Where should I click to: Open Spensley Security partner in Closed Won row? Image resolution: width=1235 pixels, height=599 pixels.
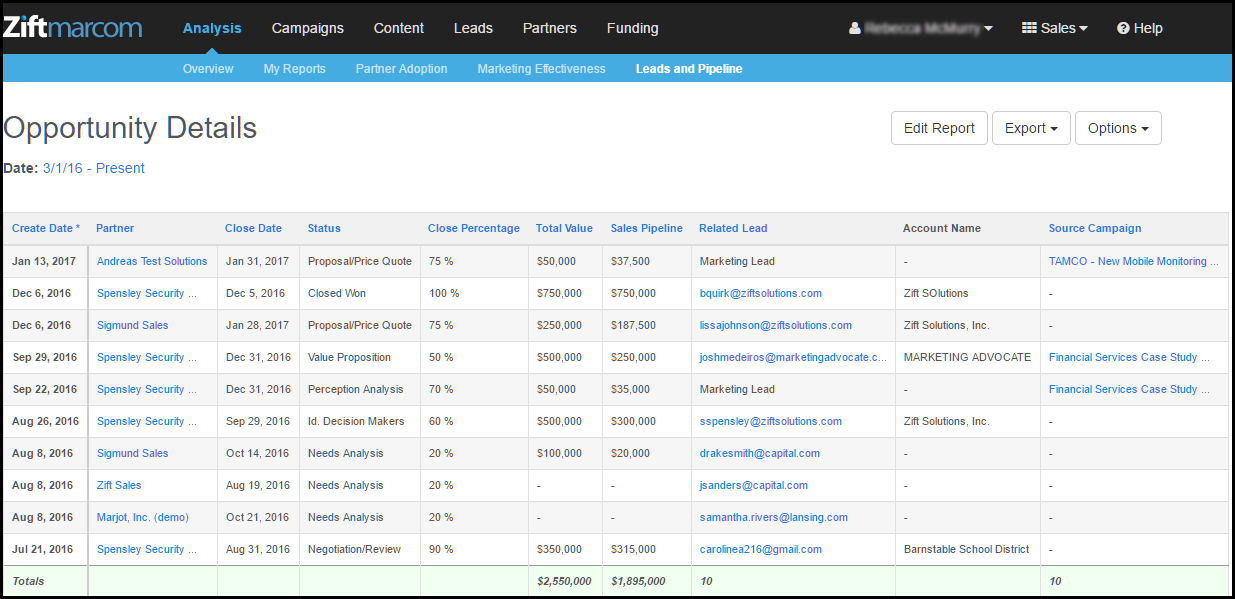[x=147, y=293]
